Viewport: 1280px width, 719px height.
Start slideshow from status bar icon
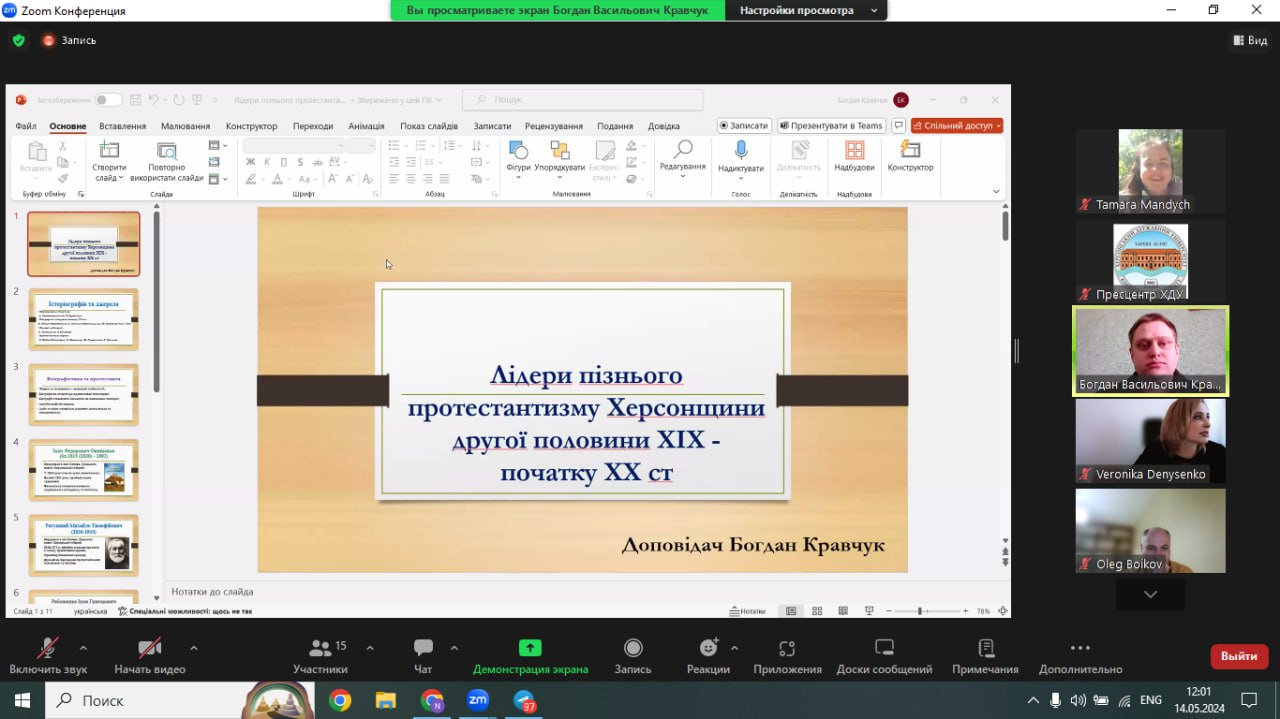pyautogui.click(x=869, y=611)
